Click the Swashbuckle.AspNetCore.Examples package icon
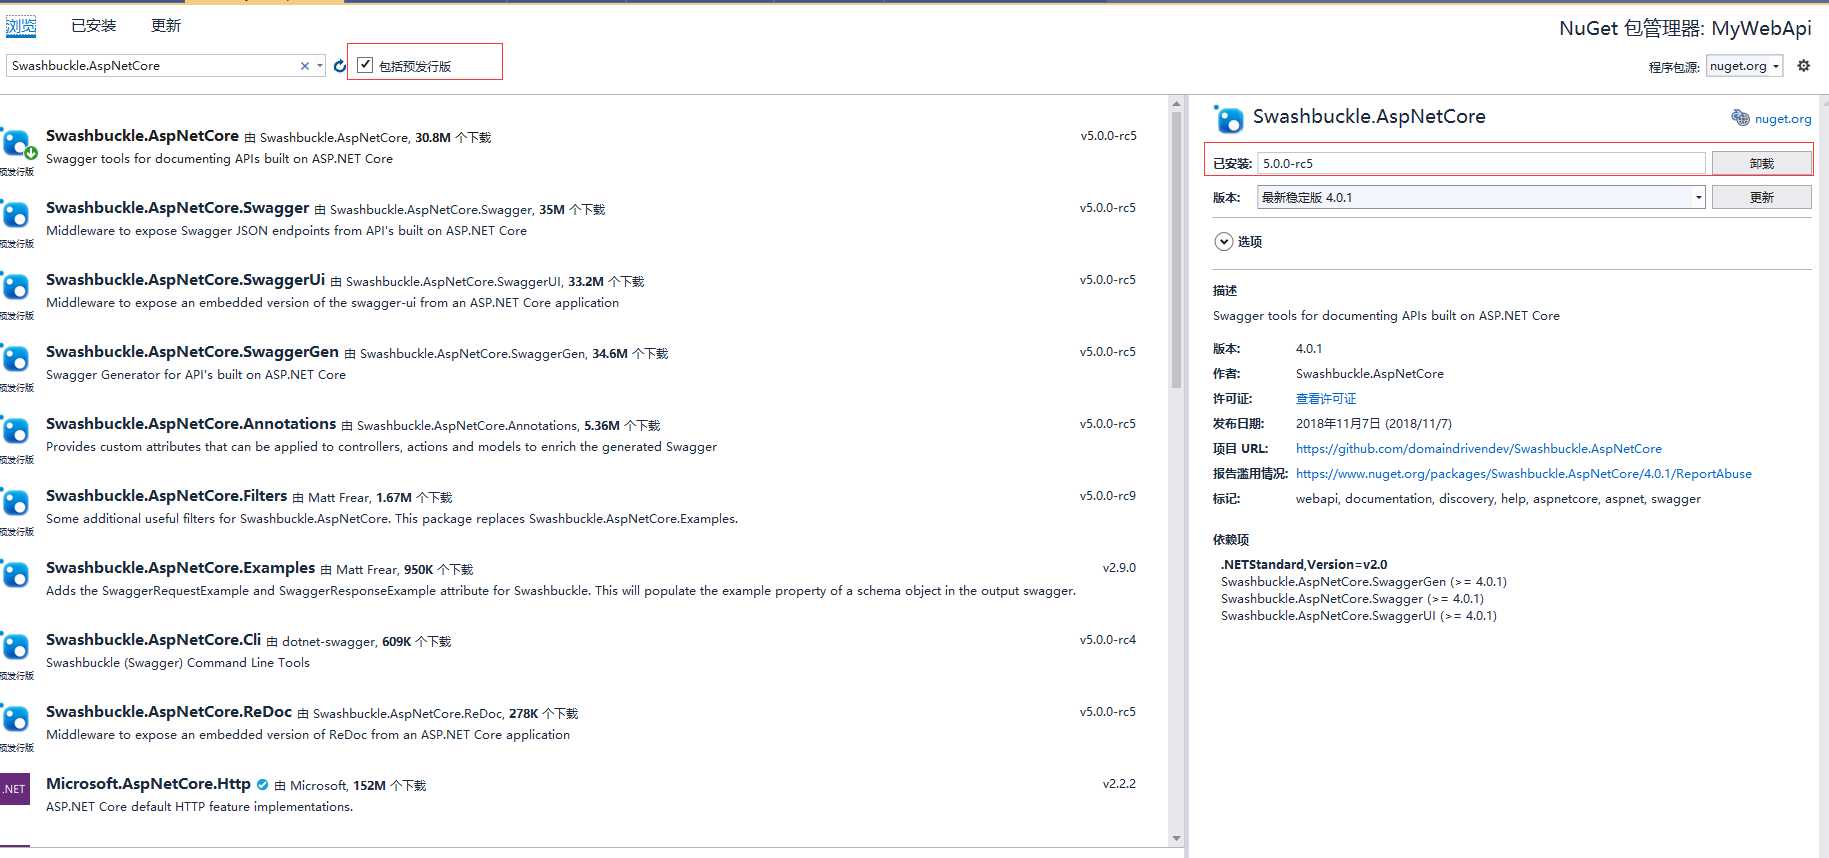 tap(16, 575)
